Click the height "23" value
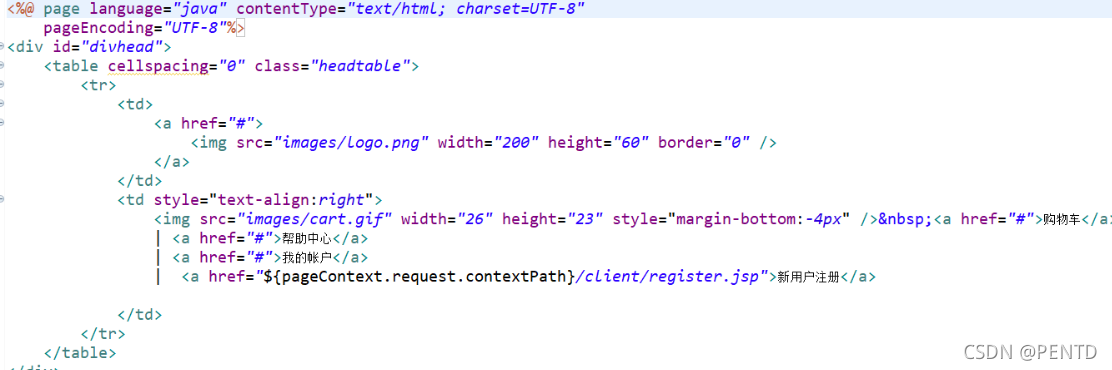The width and height of the screenshot is (1112, 370). (x=586, y=219)
